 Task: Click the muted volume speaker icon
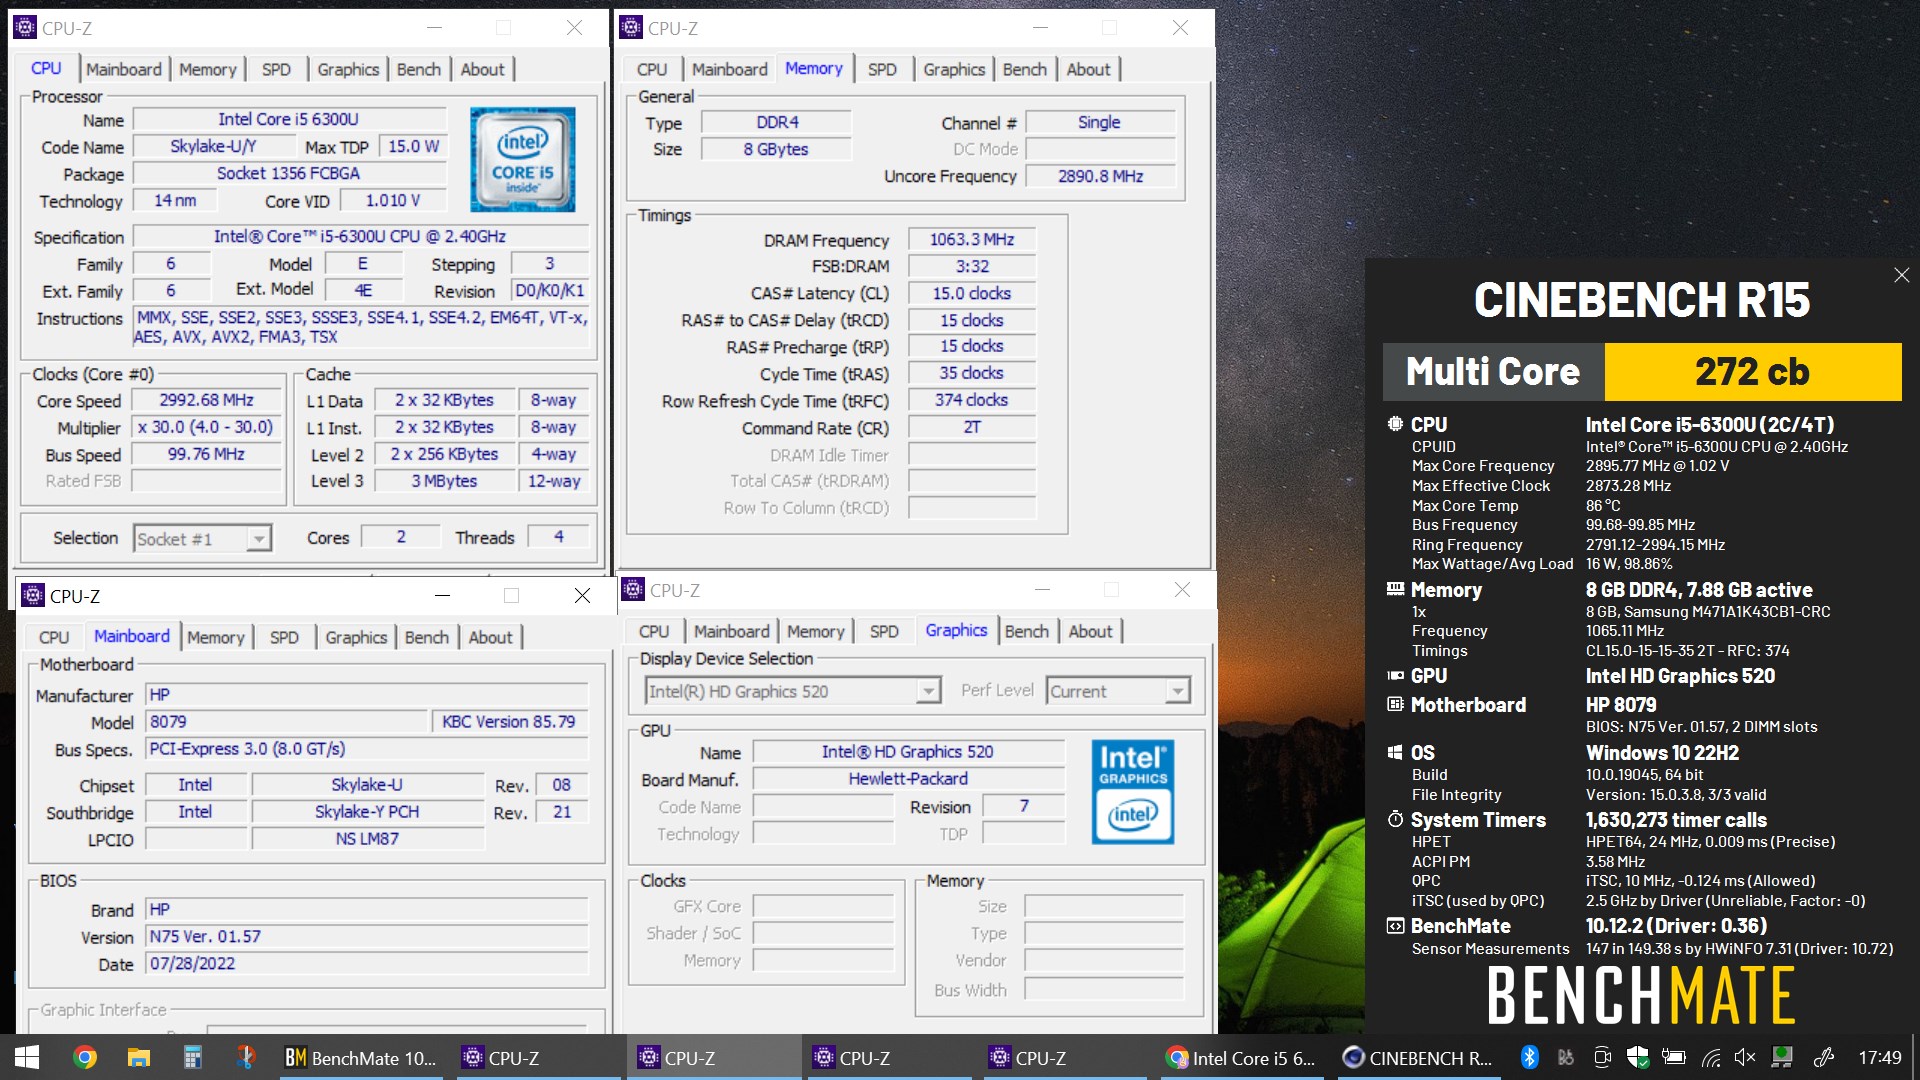coord(1746,1057)
